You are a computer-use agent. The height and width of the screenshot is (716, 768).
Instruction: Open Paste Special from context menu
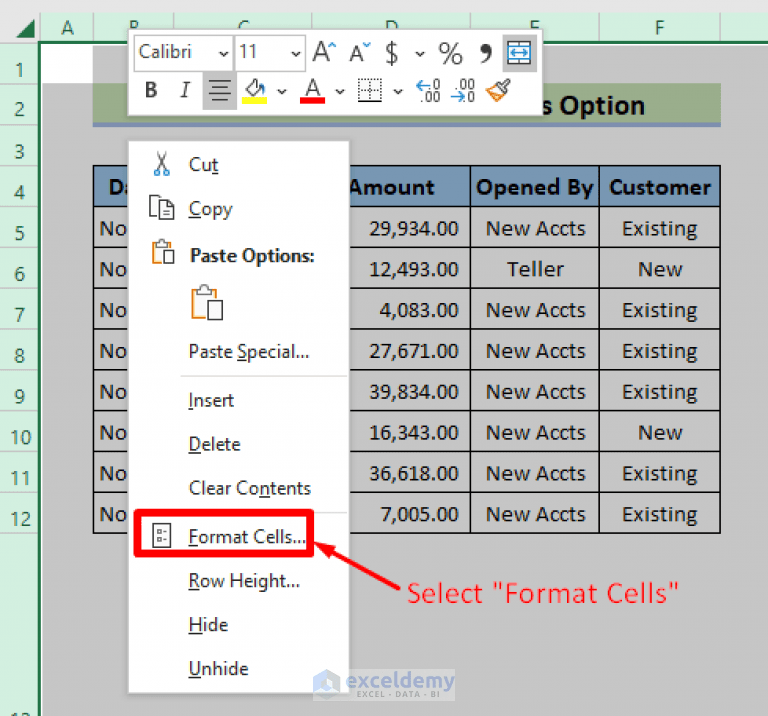coord(239,352)
